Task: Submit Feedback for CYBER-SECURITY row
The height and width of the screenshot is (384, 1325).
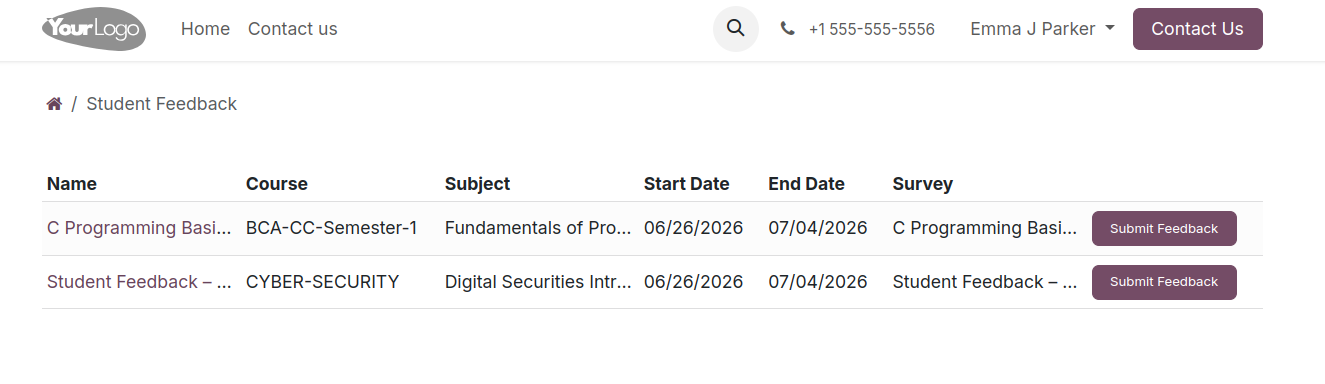Action: point(1164,282)
